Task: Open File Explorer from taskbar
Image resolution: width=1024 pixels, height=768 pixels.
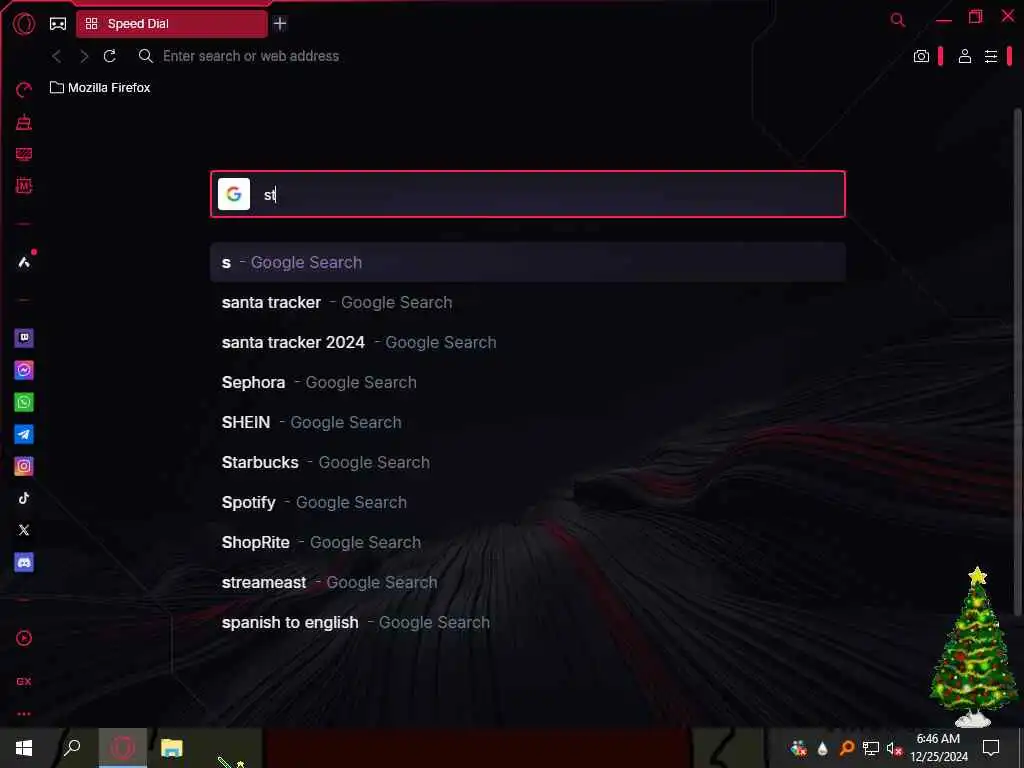Action: tap(172, 748)
